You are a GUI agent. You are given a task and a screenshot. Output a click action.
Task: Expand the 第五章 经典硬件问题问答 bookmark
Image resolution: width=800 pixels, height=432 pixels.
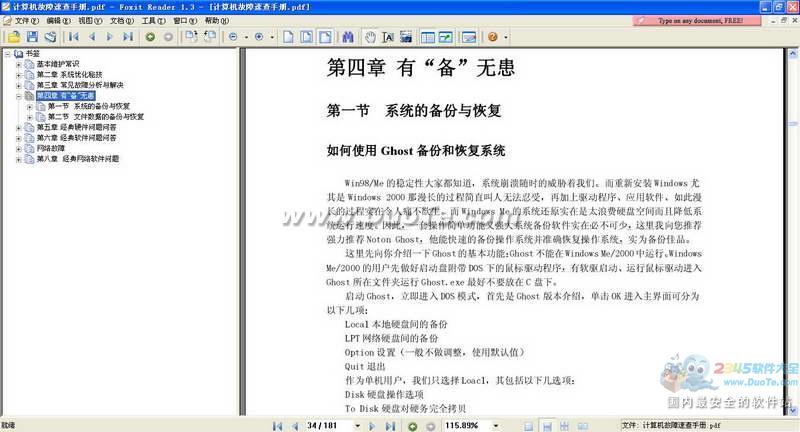coord(19,128)
